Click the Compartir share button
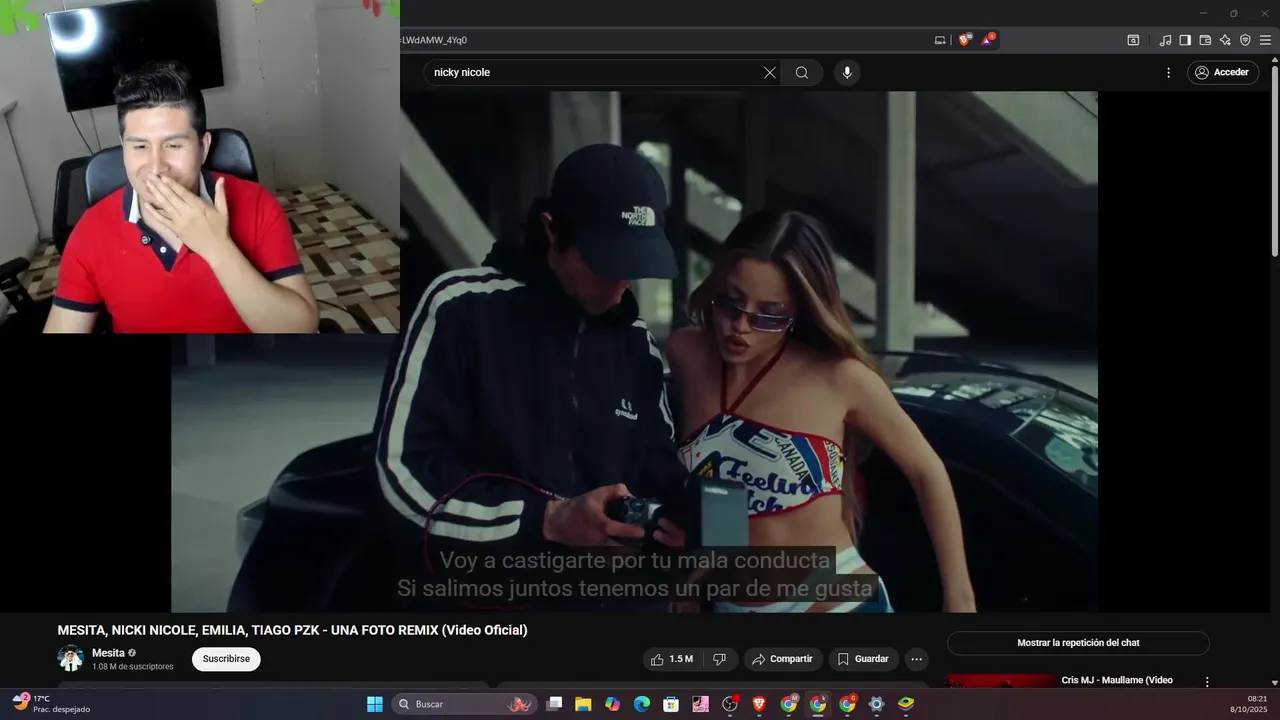Screen dimensions: 1280x720 click(783, 659)
